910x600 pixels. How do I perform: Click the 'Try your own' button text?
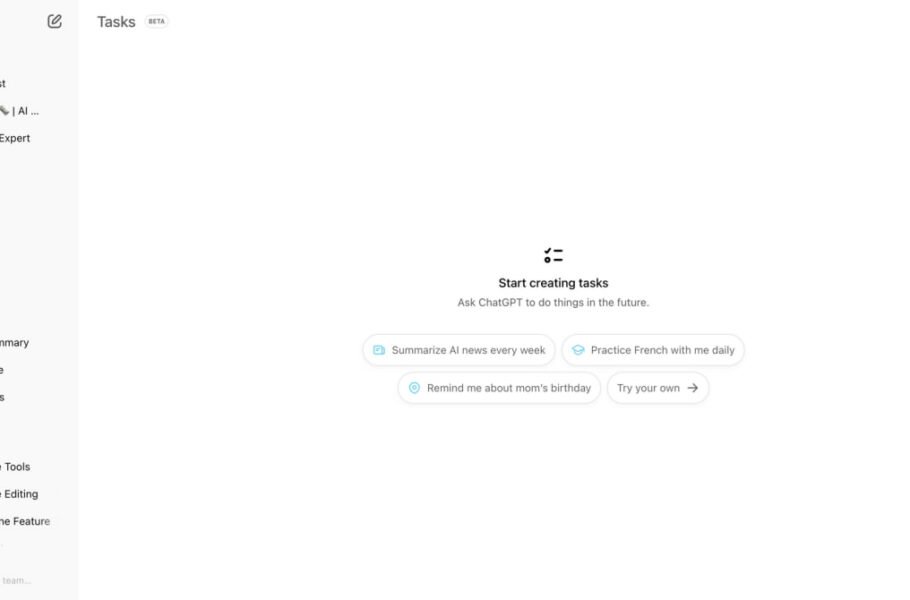coord(648,388)
